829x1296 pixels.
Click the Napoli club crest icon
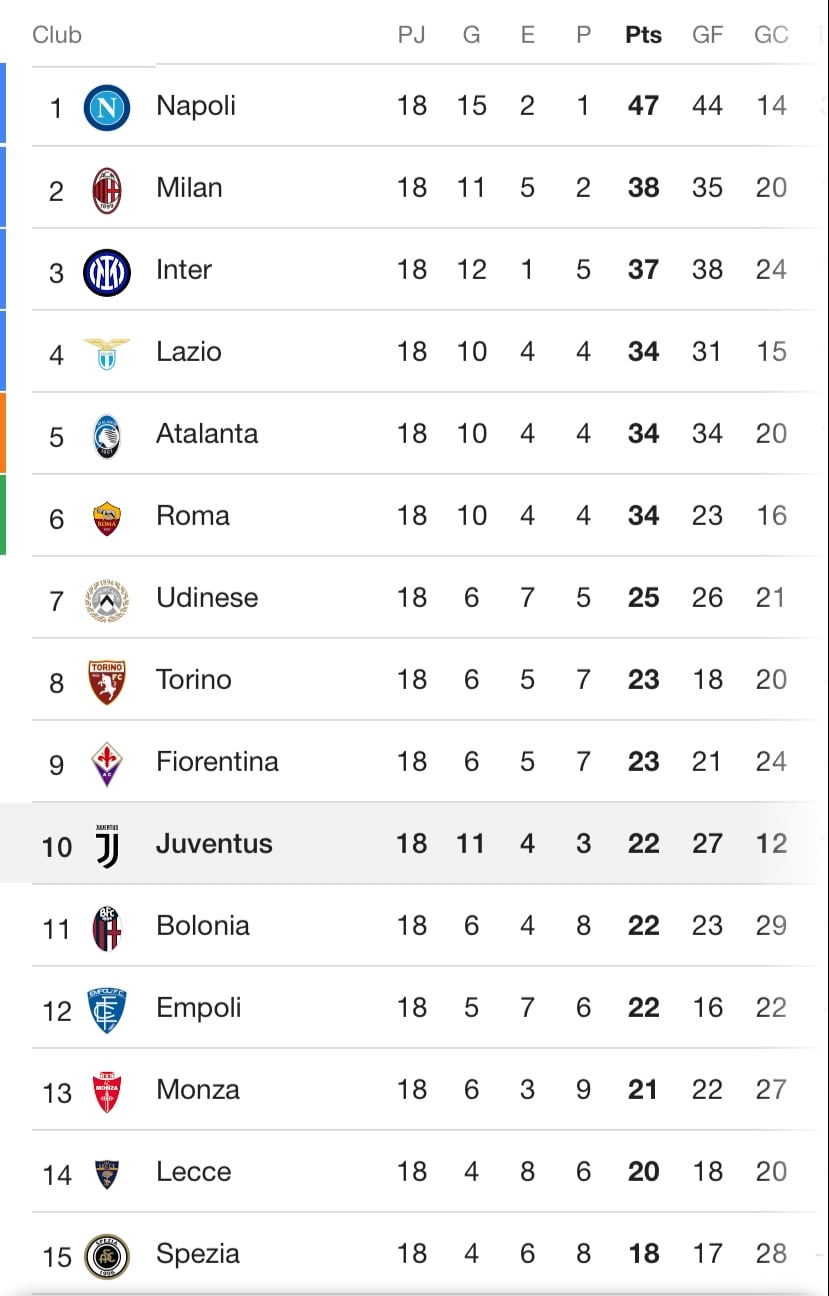click(x=106, y=107)
